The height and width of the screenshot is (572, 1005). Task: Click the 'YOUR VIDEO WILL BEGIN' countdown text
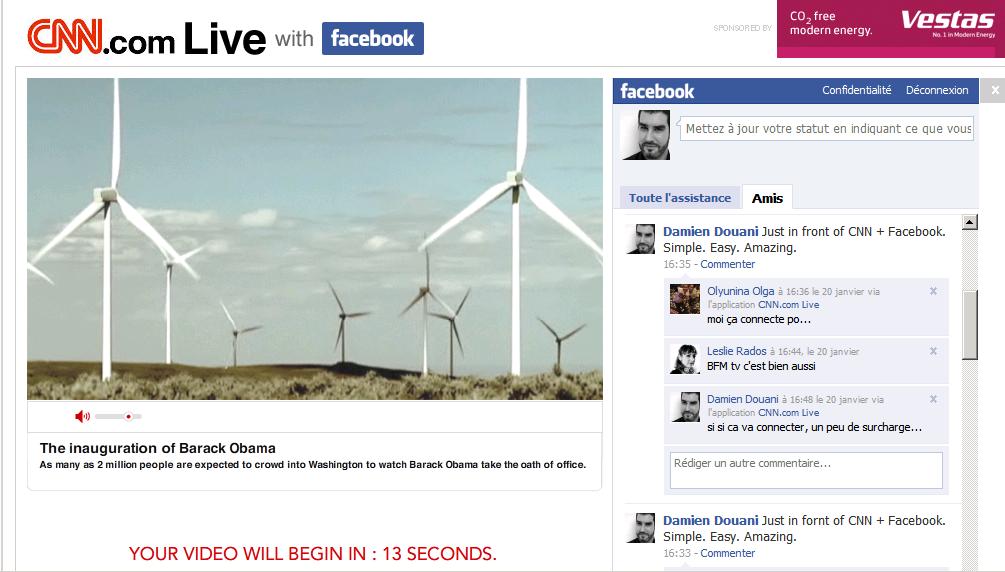313,554
